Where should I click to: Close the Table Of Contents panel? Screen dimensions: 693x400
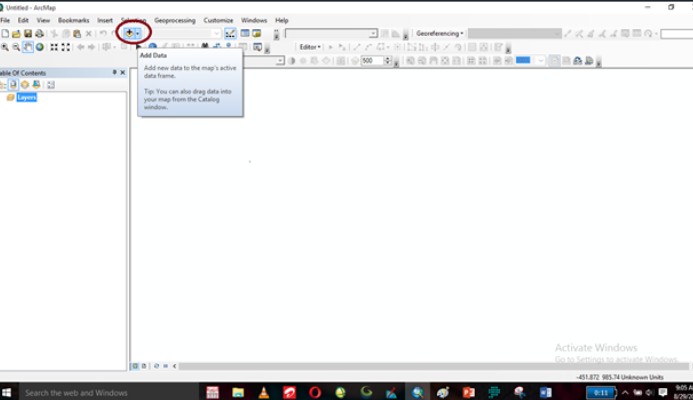(123, 72)
